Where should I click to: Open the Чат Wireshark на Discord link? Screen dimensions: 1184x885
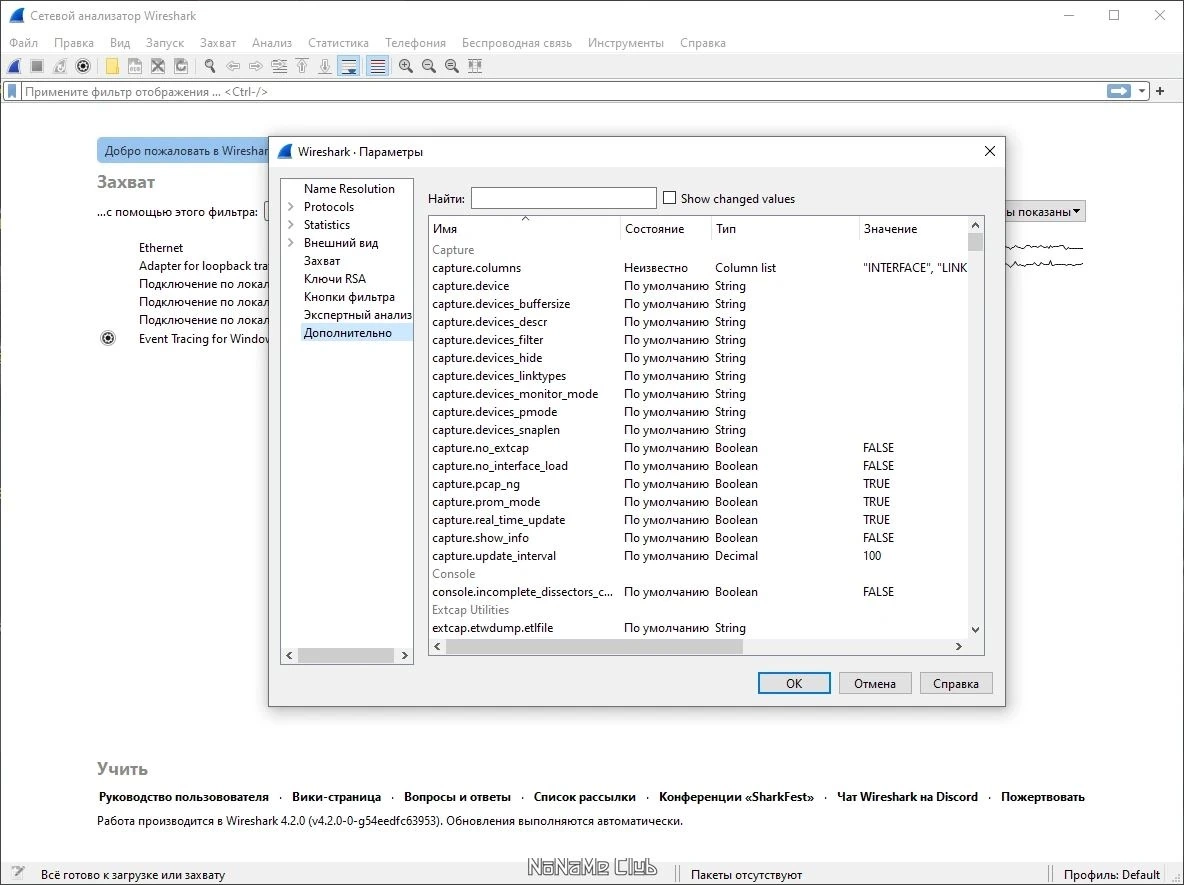(x=907, y=797)
